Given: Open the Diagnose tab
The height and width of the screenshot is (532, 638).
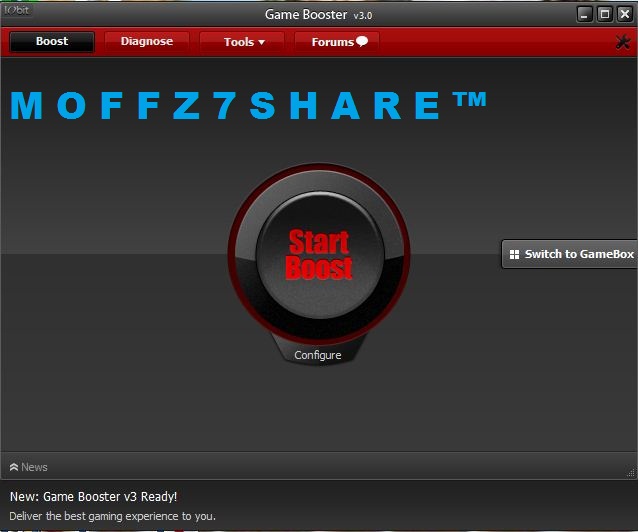Looking at the screenshot, I should (147, 42).
